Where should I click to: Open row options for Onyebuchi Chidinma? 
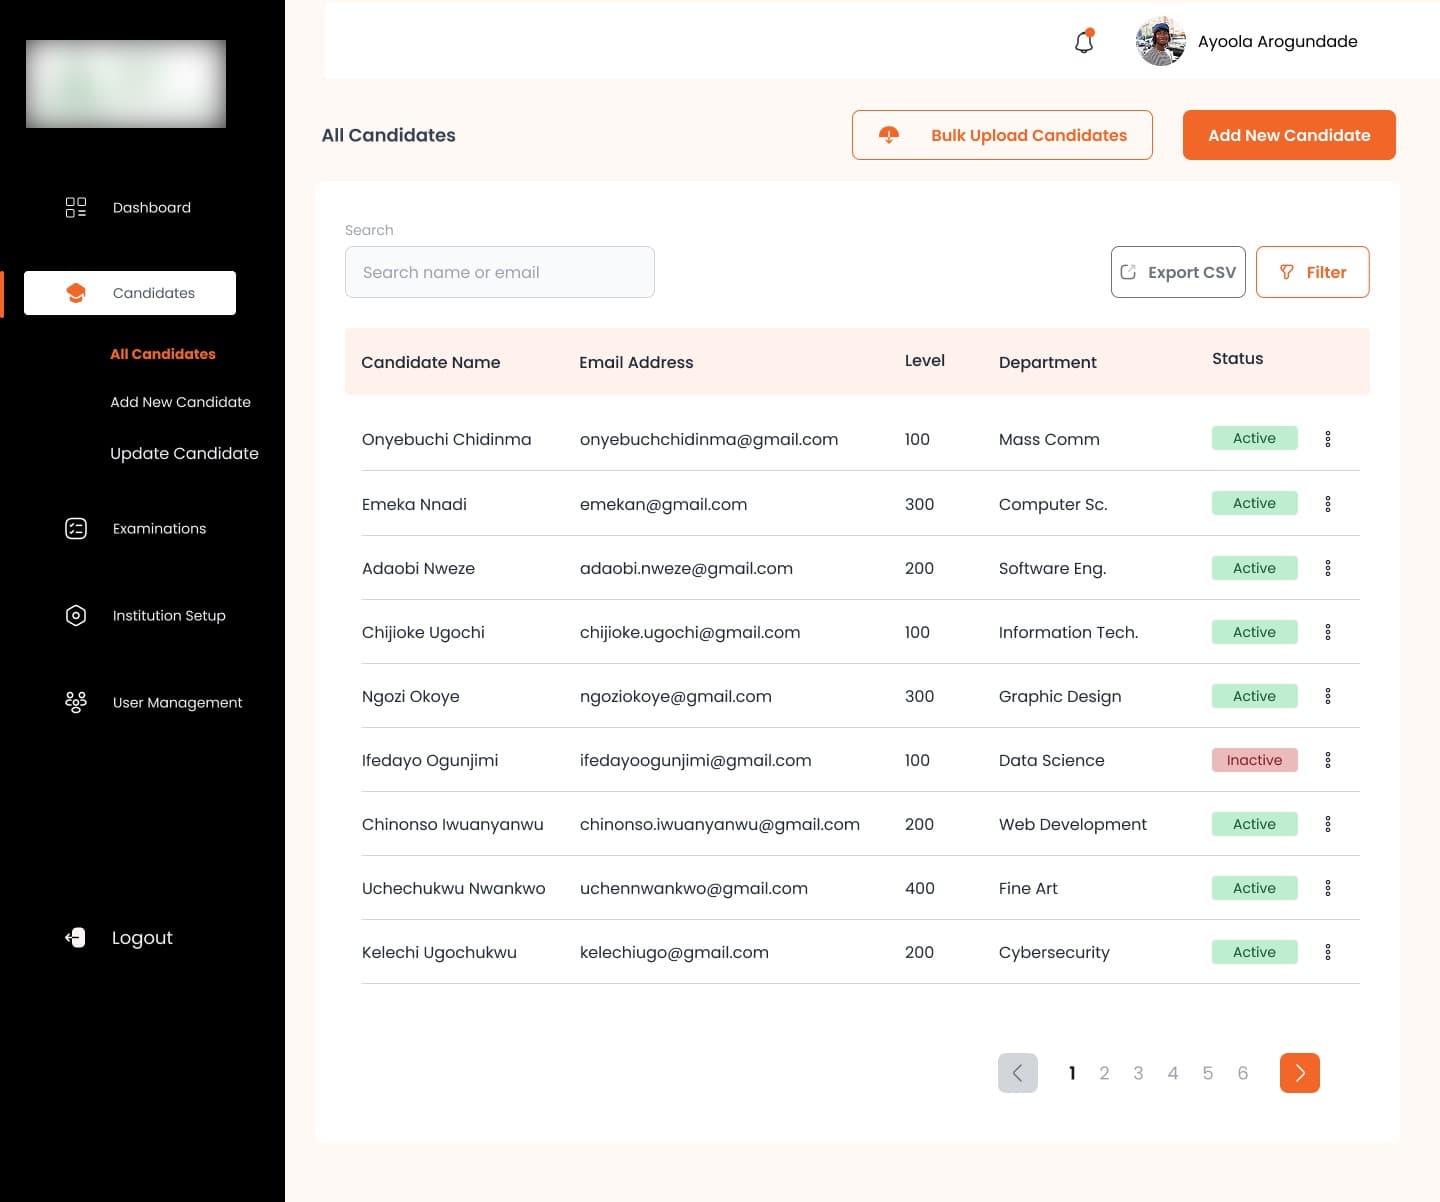(1328, 439)
